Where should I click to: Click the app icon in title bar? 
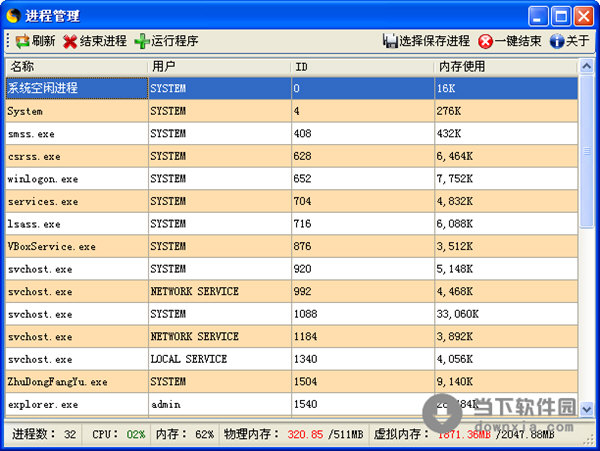13,15
